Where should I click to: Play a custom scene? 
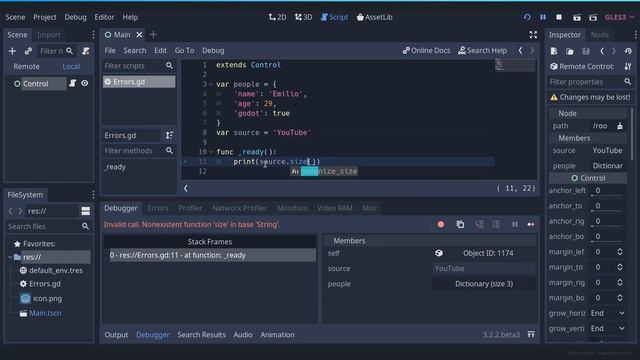pyautogui.click(x=593, y=17)
